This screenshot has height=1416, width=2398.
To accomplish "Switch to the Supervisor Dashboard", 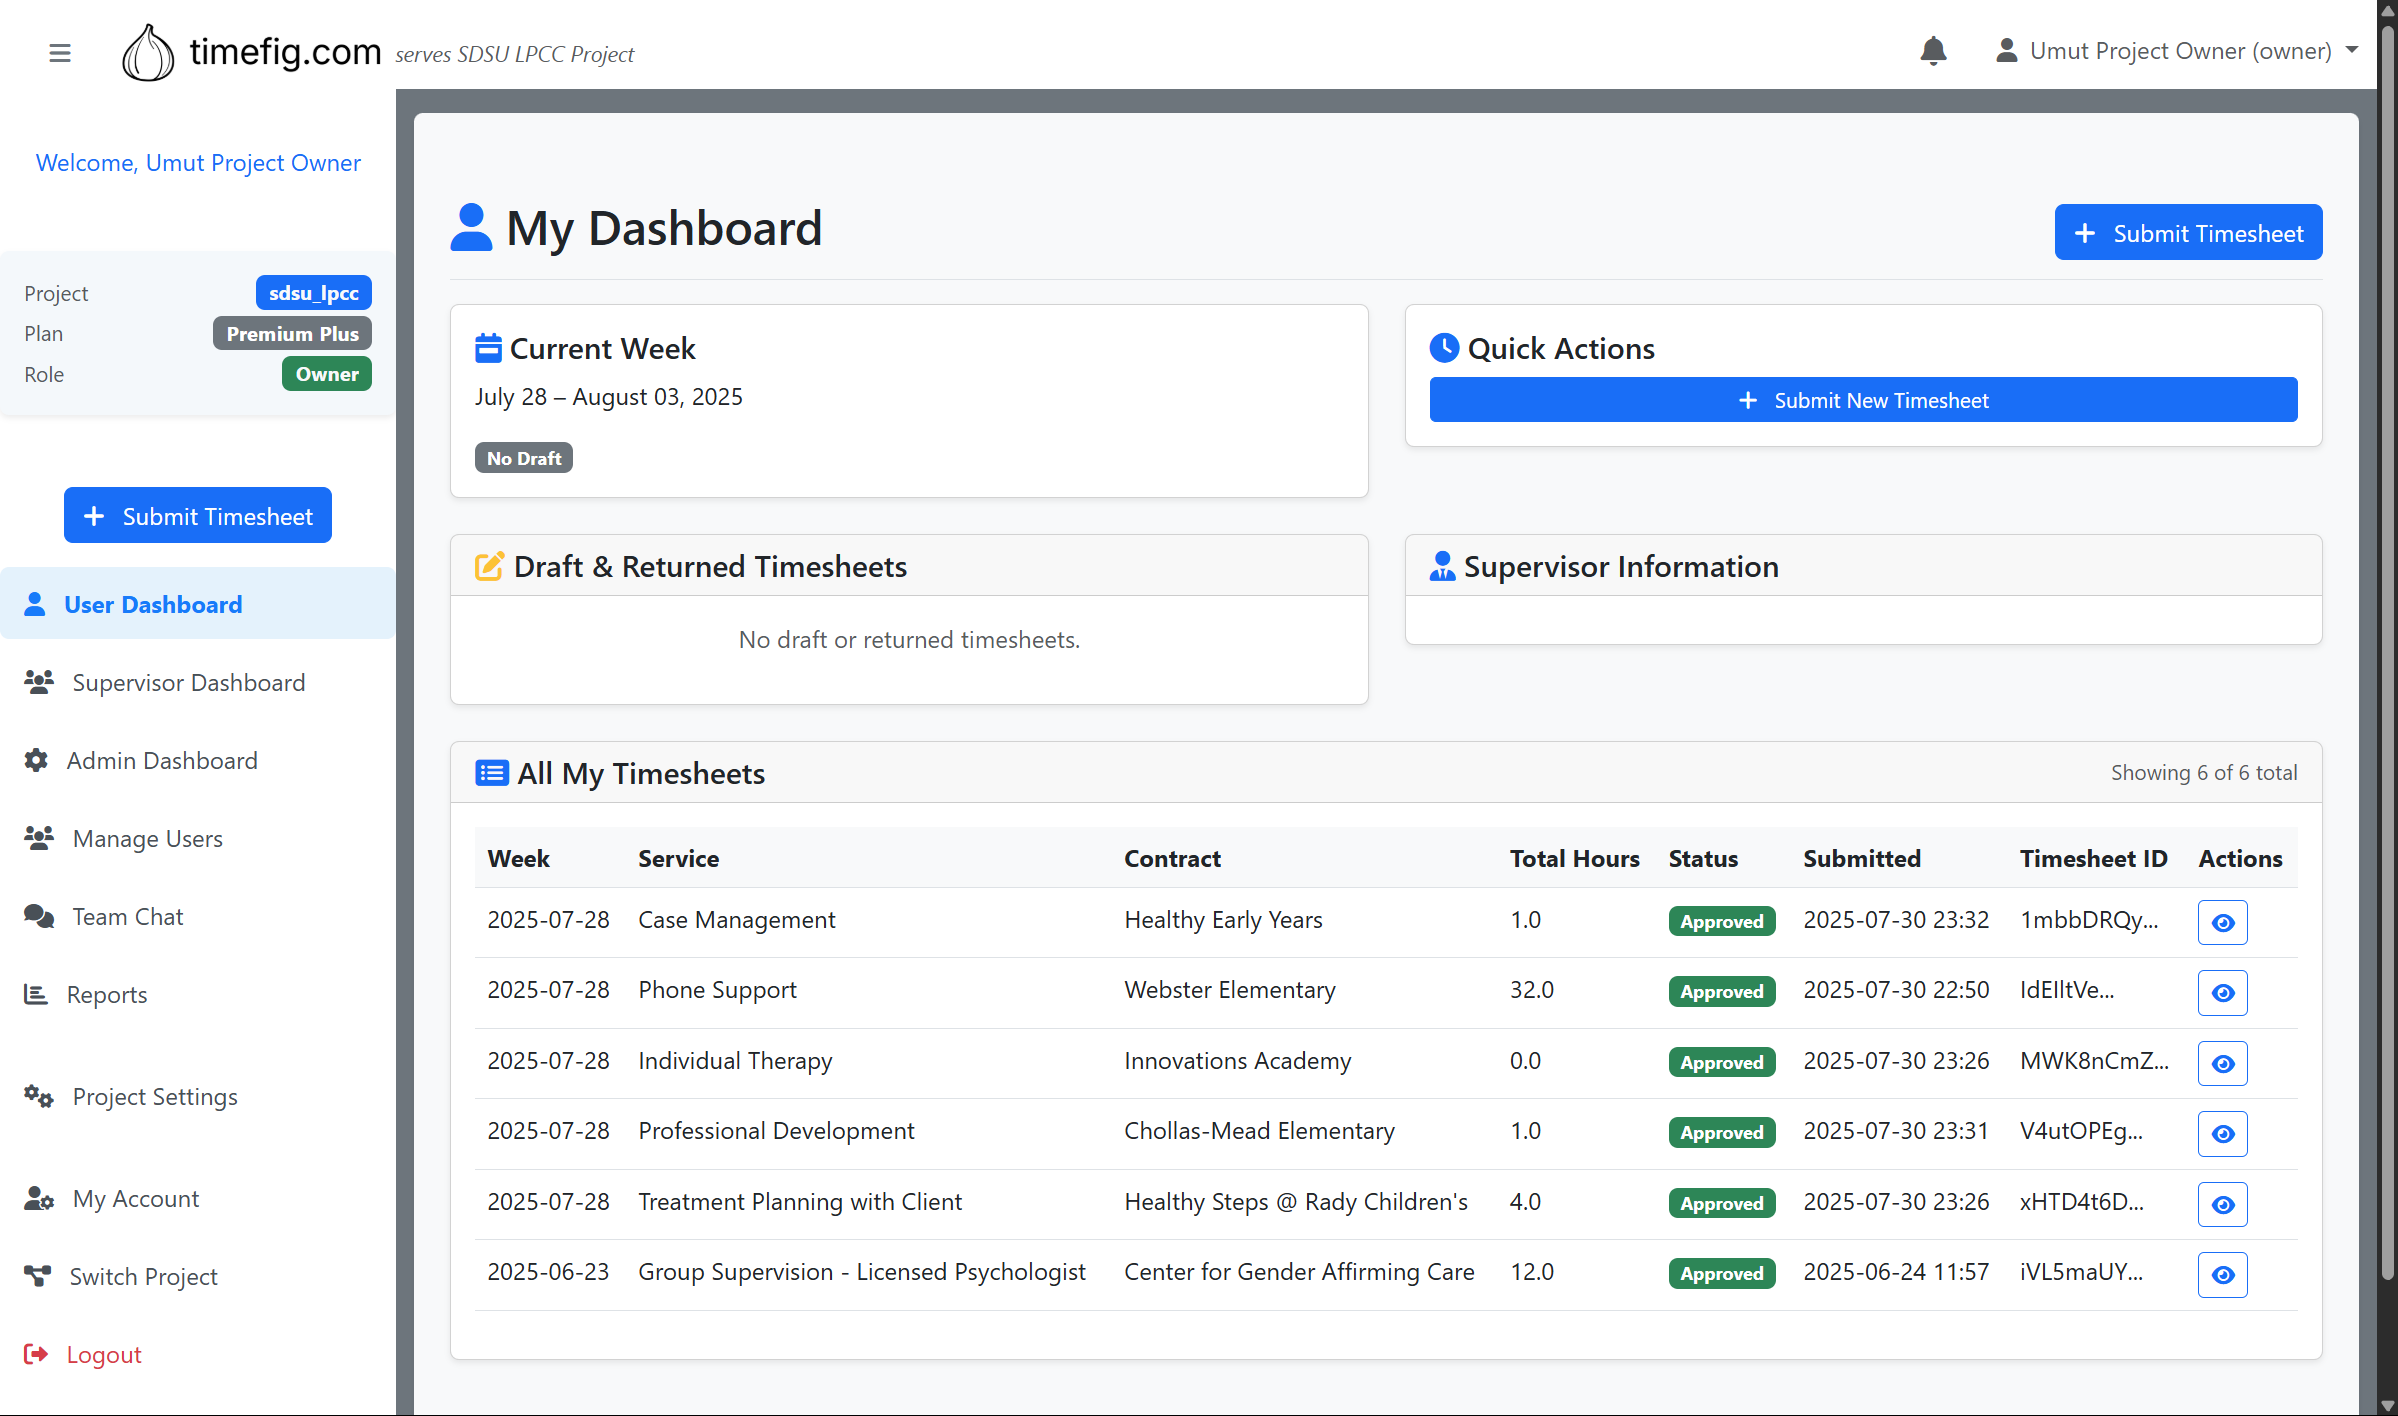I will tap(188, 682).
